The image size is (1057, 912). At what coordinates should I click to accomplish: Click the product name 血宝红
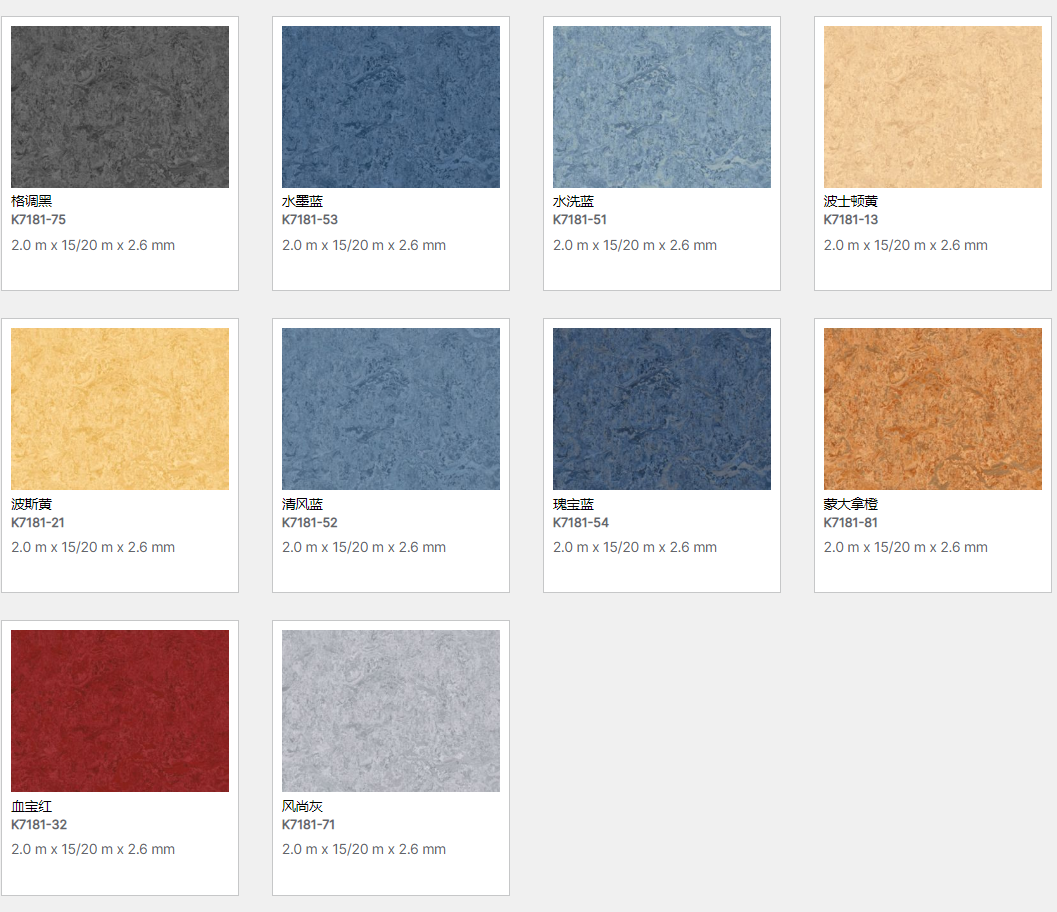point(32,805)
